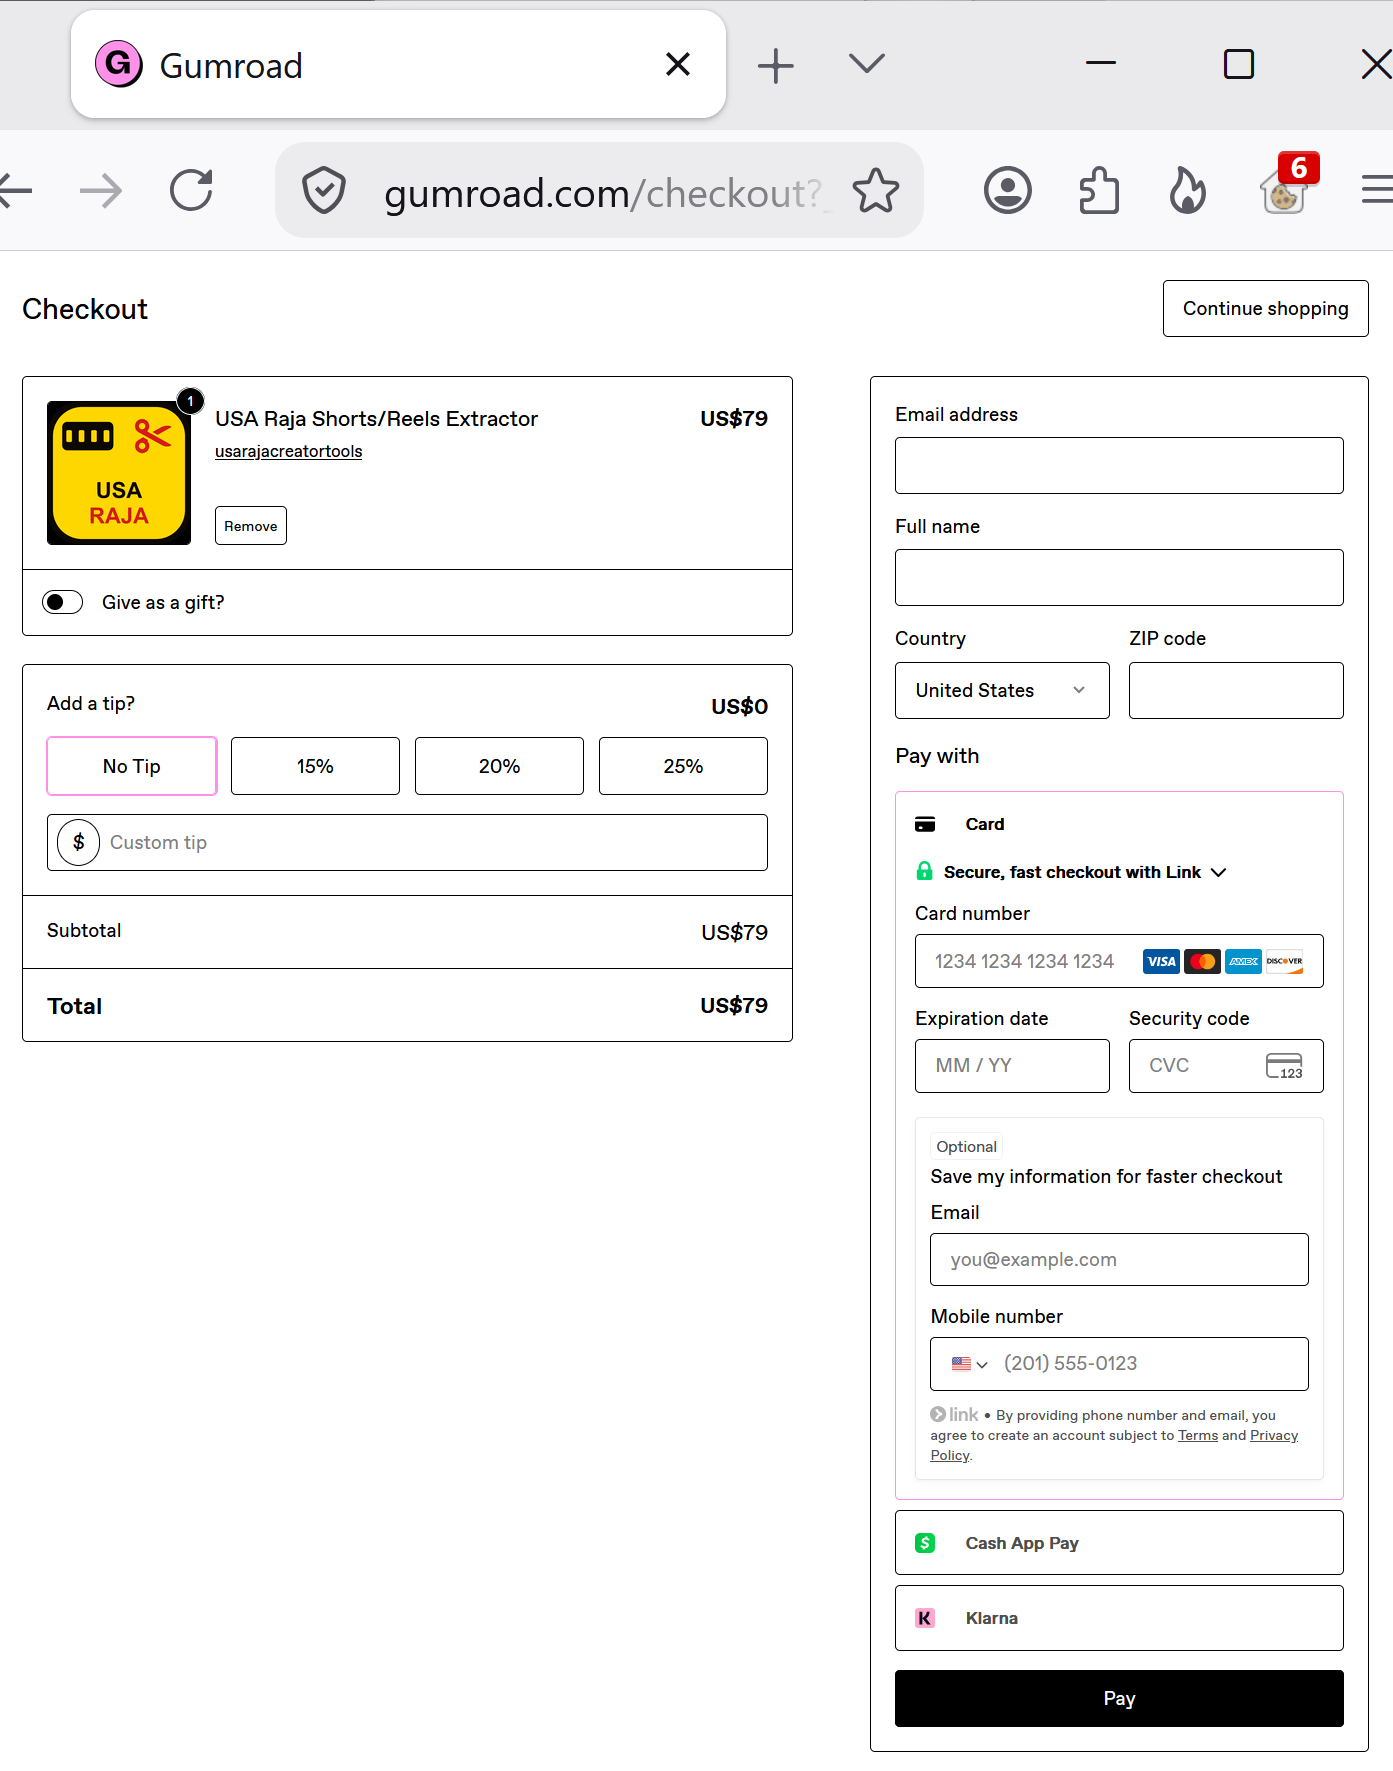This screenshot has height=1771, width=1393.
Task: Toggle Give as a gift switch
Action: [x=62, y=602]
